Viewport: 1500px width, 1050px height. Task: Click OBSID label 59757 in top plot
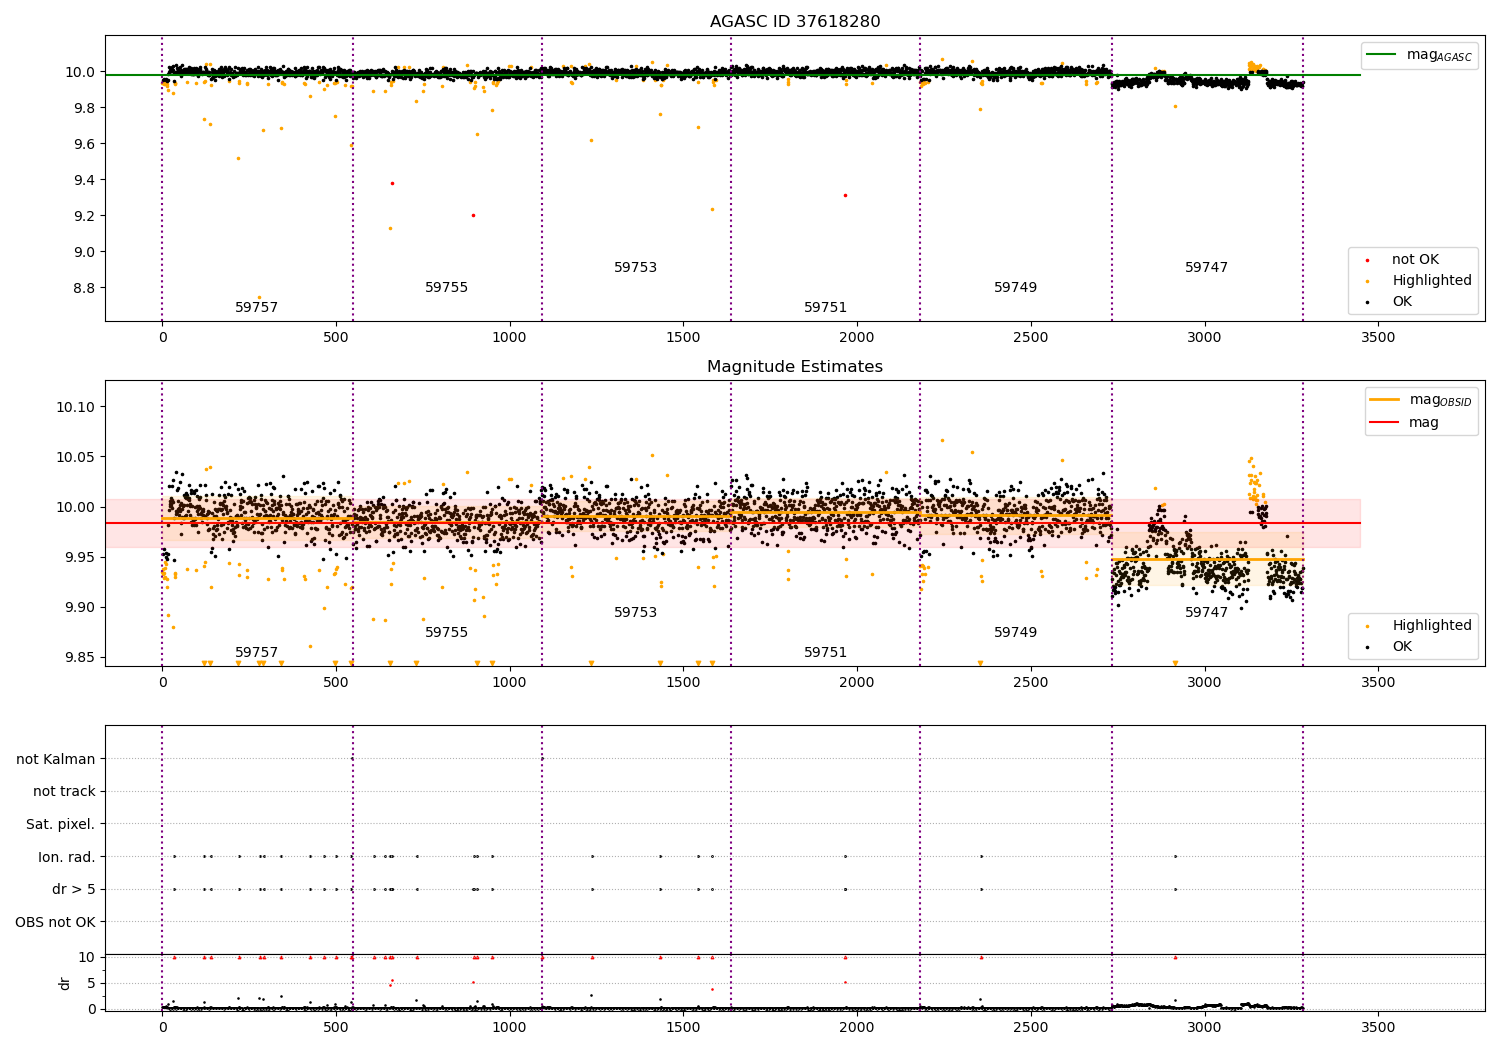tap(257, 308)
